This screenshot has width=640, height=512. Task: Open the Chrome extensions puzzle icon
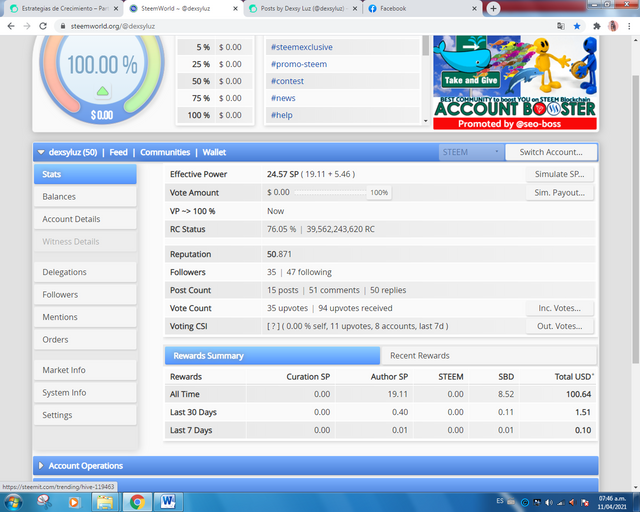pyautogui.click(x=597, y=26)
